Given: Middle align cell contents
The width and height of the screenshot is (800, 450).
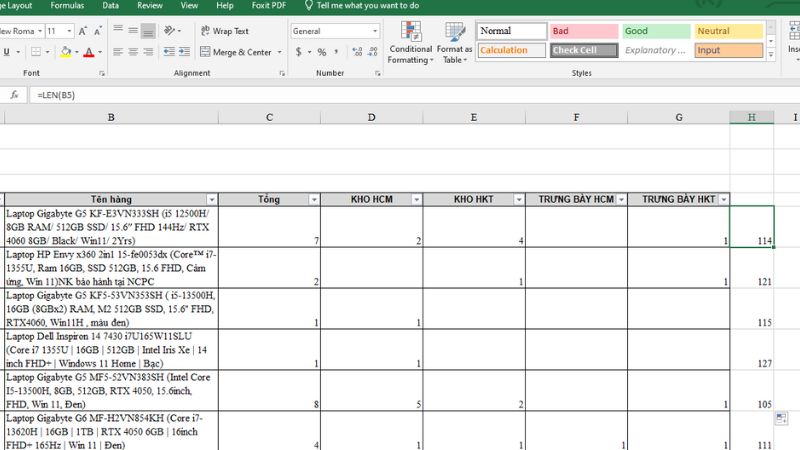Looking at the screenshot, I should 133,31.
